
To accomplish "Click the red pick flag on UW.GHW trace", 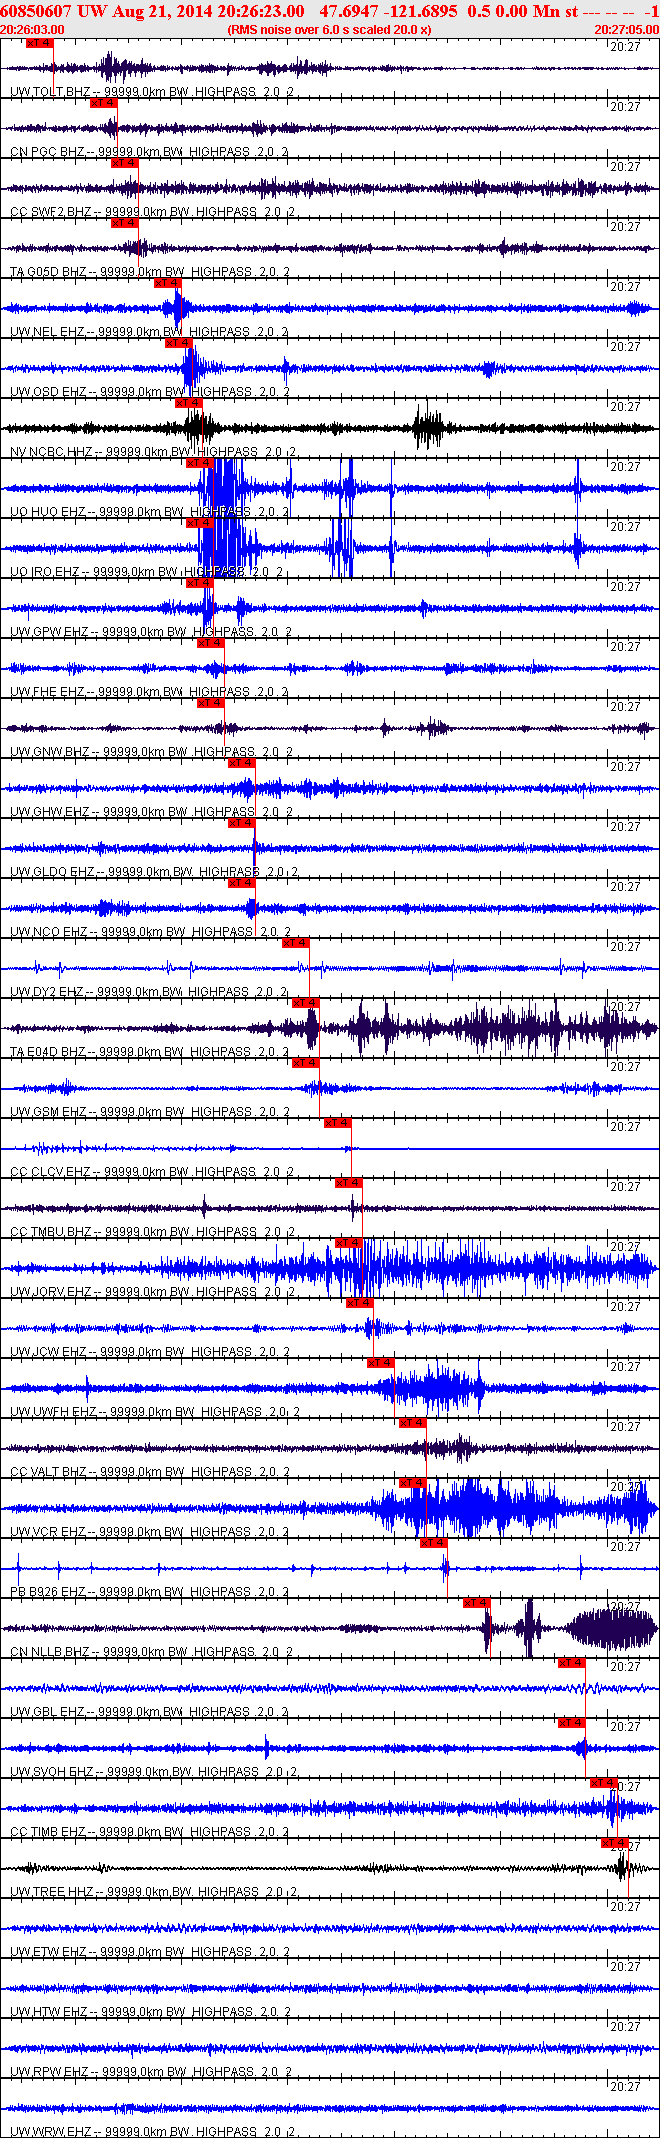I will point(243,763).
